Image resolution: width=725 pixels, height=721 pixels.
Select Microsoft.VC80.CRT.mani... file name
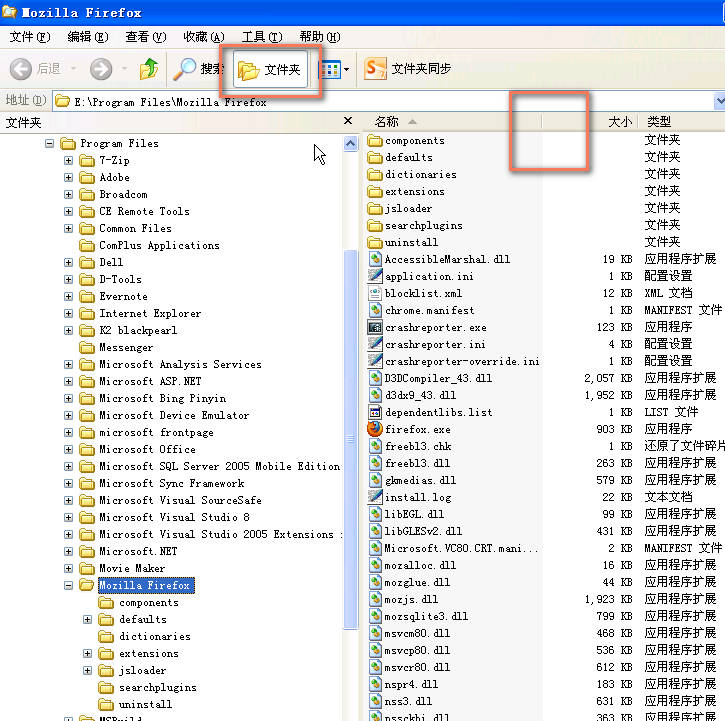461,548
